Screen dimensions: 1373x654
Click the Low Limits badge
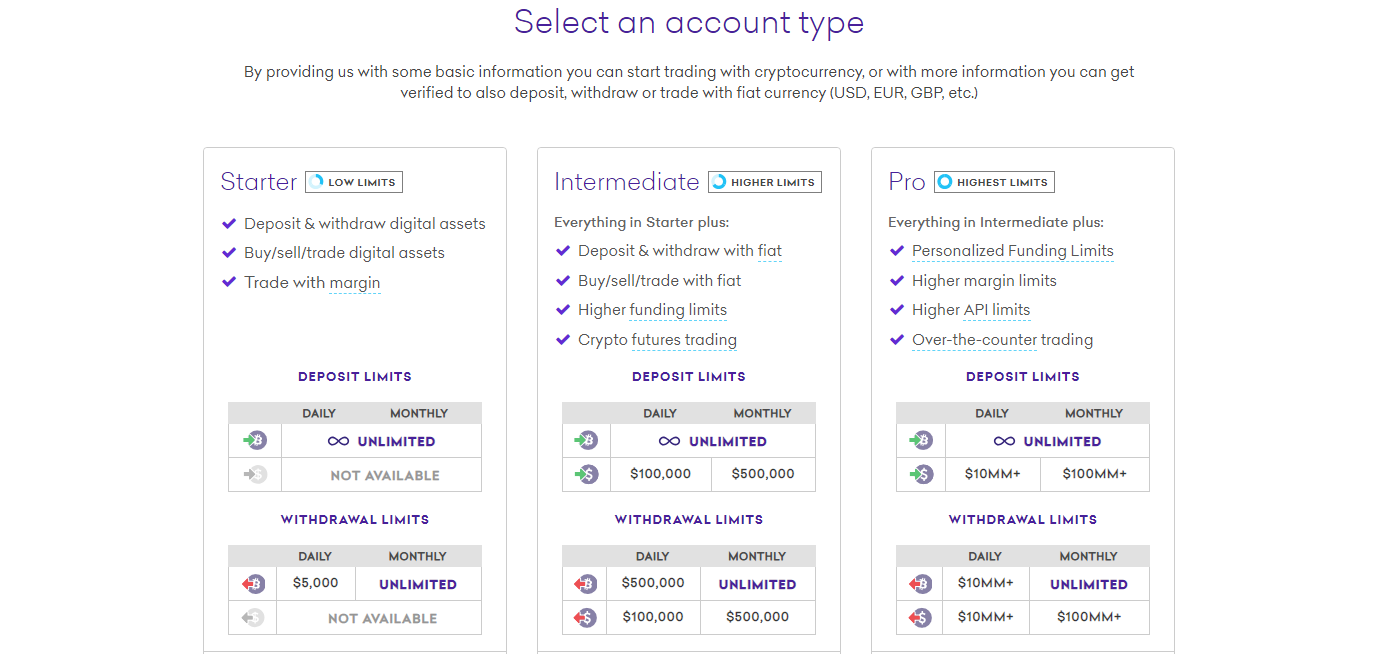354,182
